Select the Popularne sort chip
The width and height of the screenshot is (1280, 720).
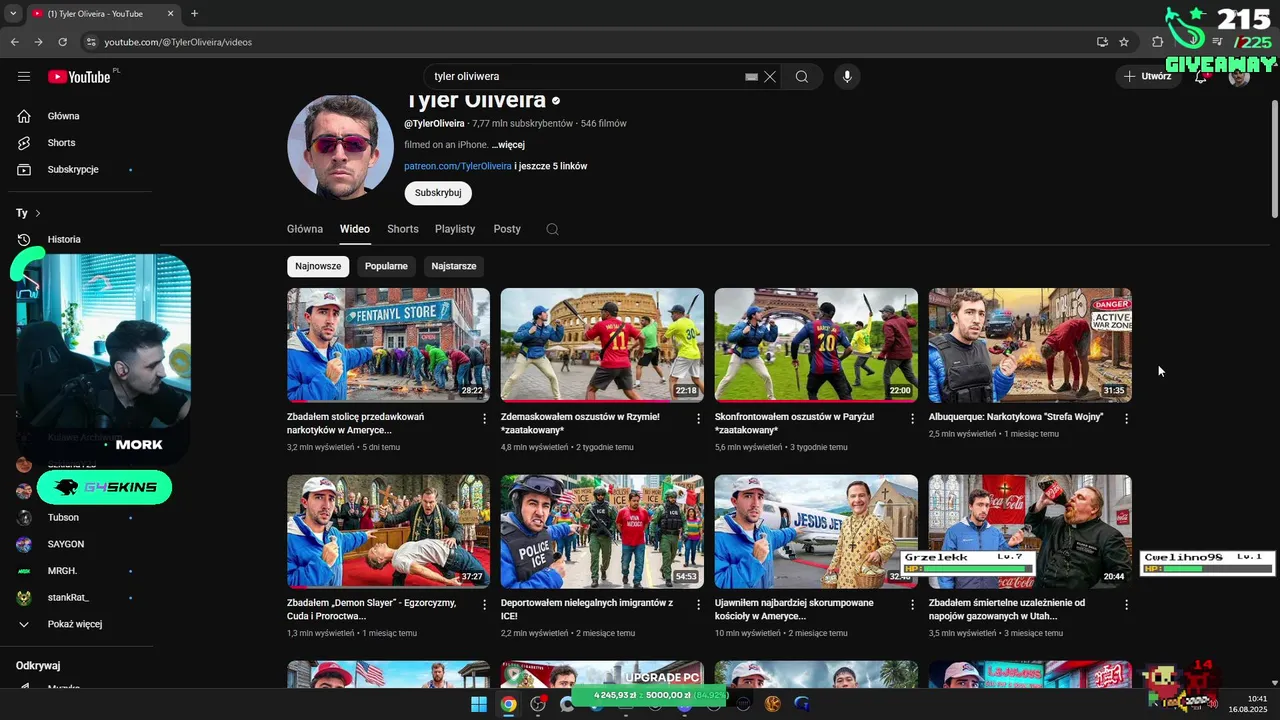click(x=386, y=266)
